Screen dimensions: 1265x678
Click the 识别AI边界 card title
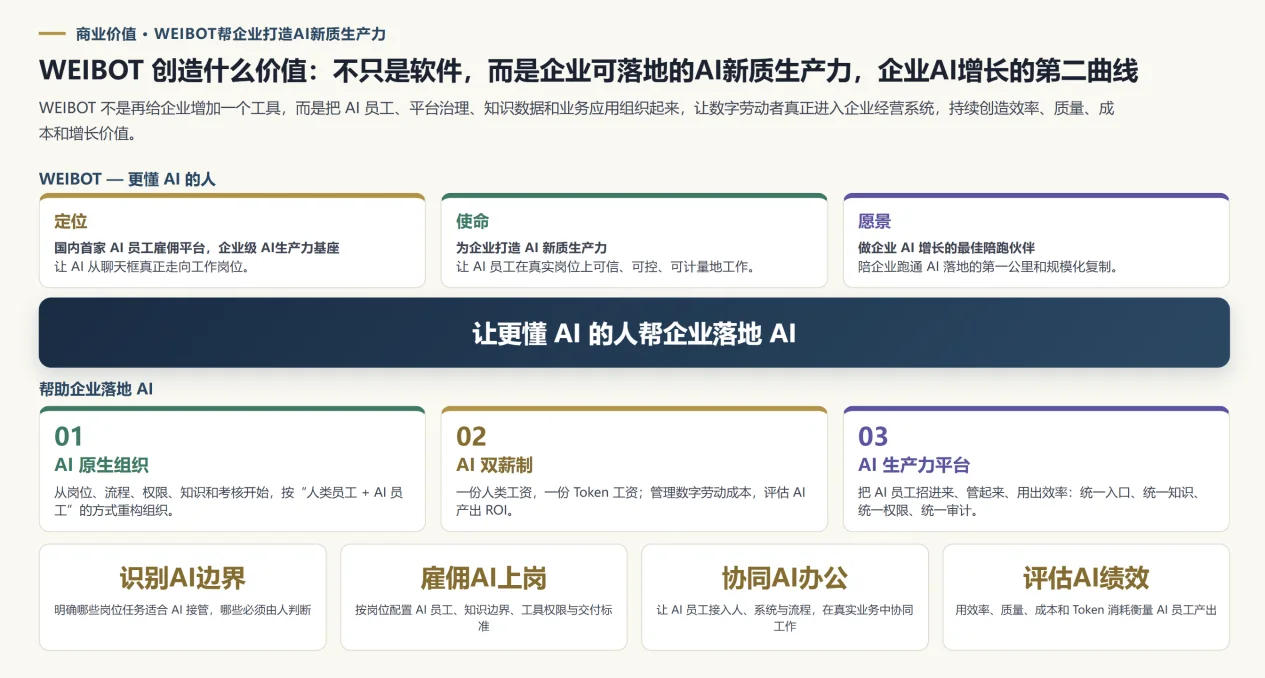[x=182, y=577]
